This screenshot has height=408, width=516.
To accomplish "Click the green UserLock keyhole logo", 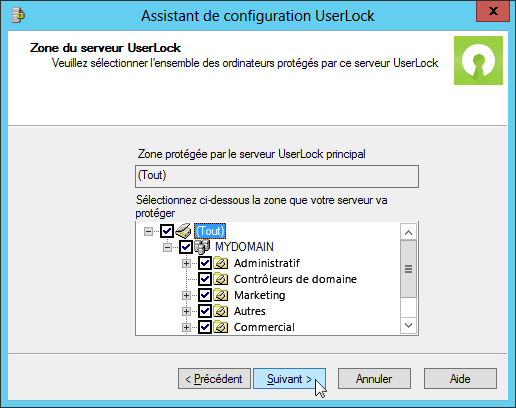I will [478, 60].
